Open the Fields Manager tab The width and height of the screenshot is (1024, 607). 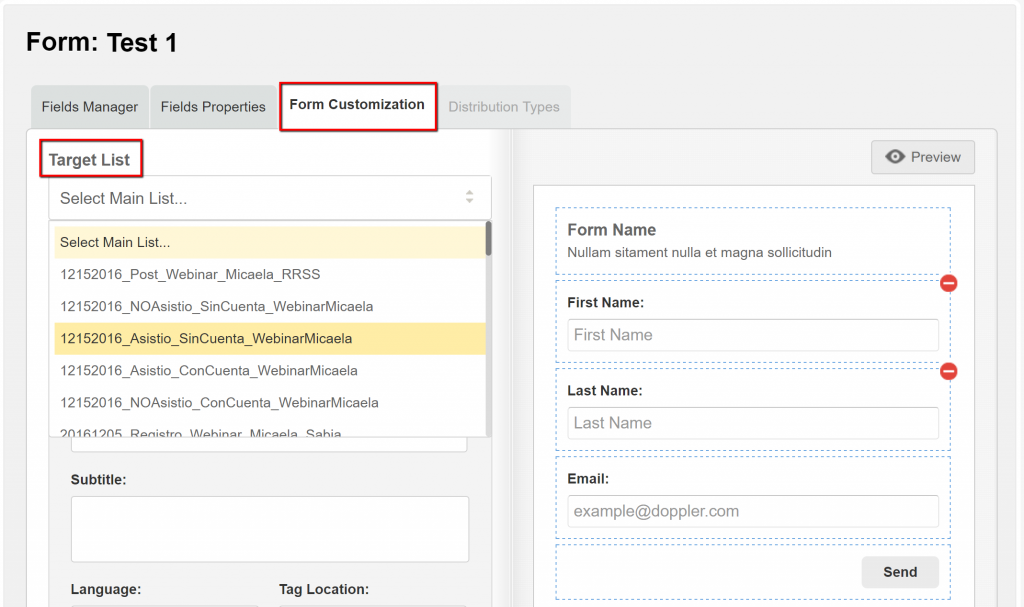(x=89, y=107)
